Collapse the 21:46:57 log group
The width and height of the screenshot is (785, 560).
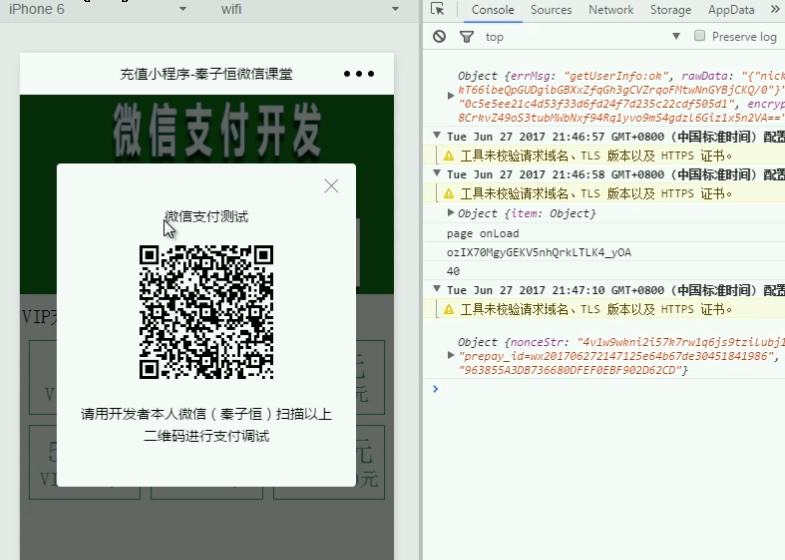pos(437,135)
